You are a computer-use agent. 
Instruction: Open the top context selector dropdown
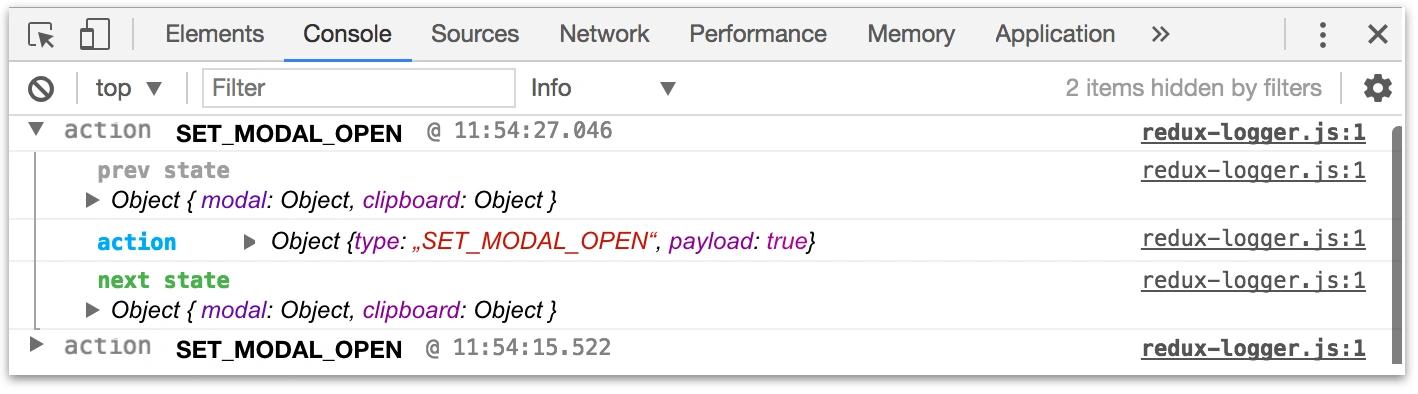129,88
